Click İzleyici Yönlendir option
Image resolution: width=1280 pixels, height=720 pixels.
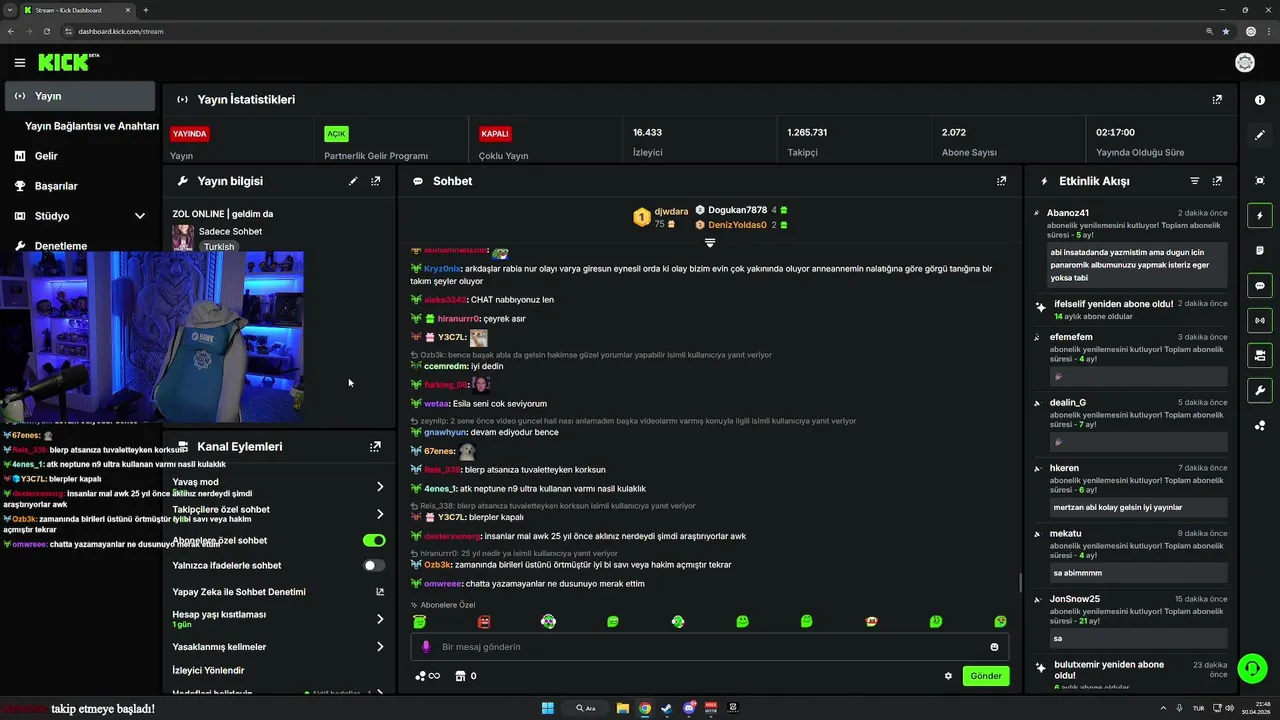click(208, 670)
